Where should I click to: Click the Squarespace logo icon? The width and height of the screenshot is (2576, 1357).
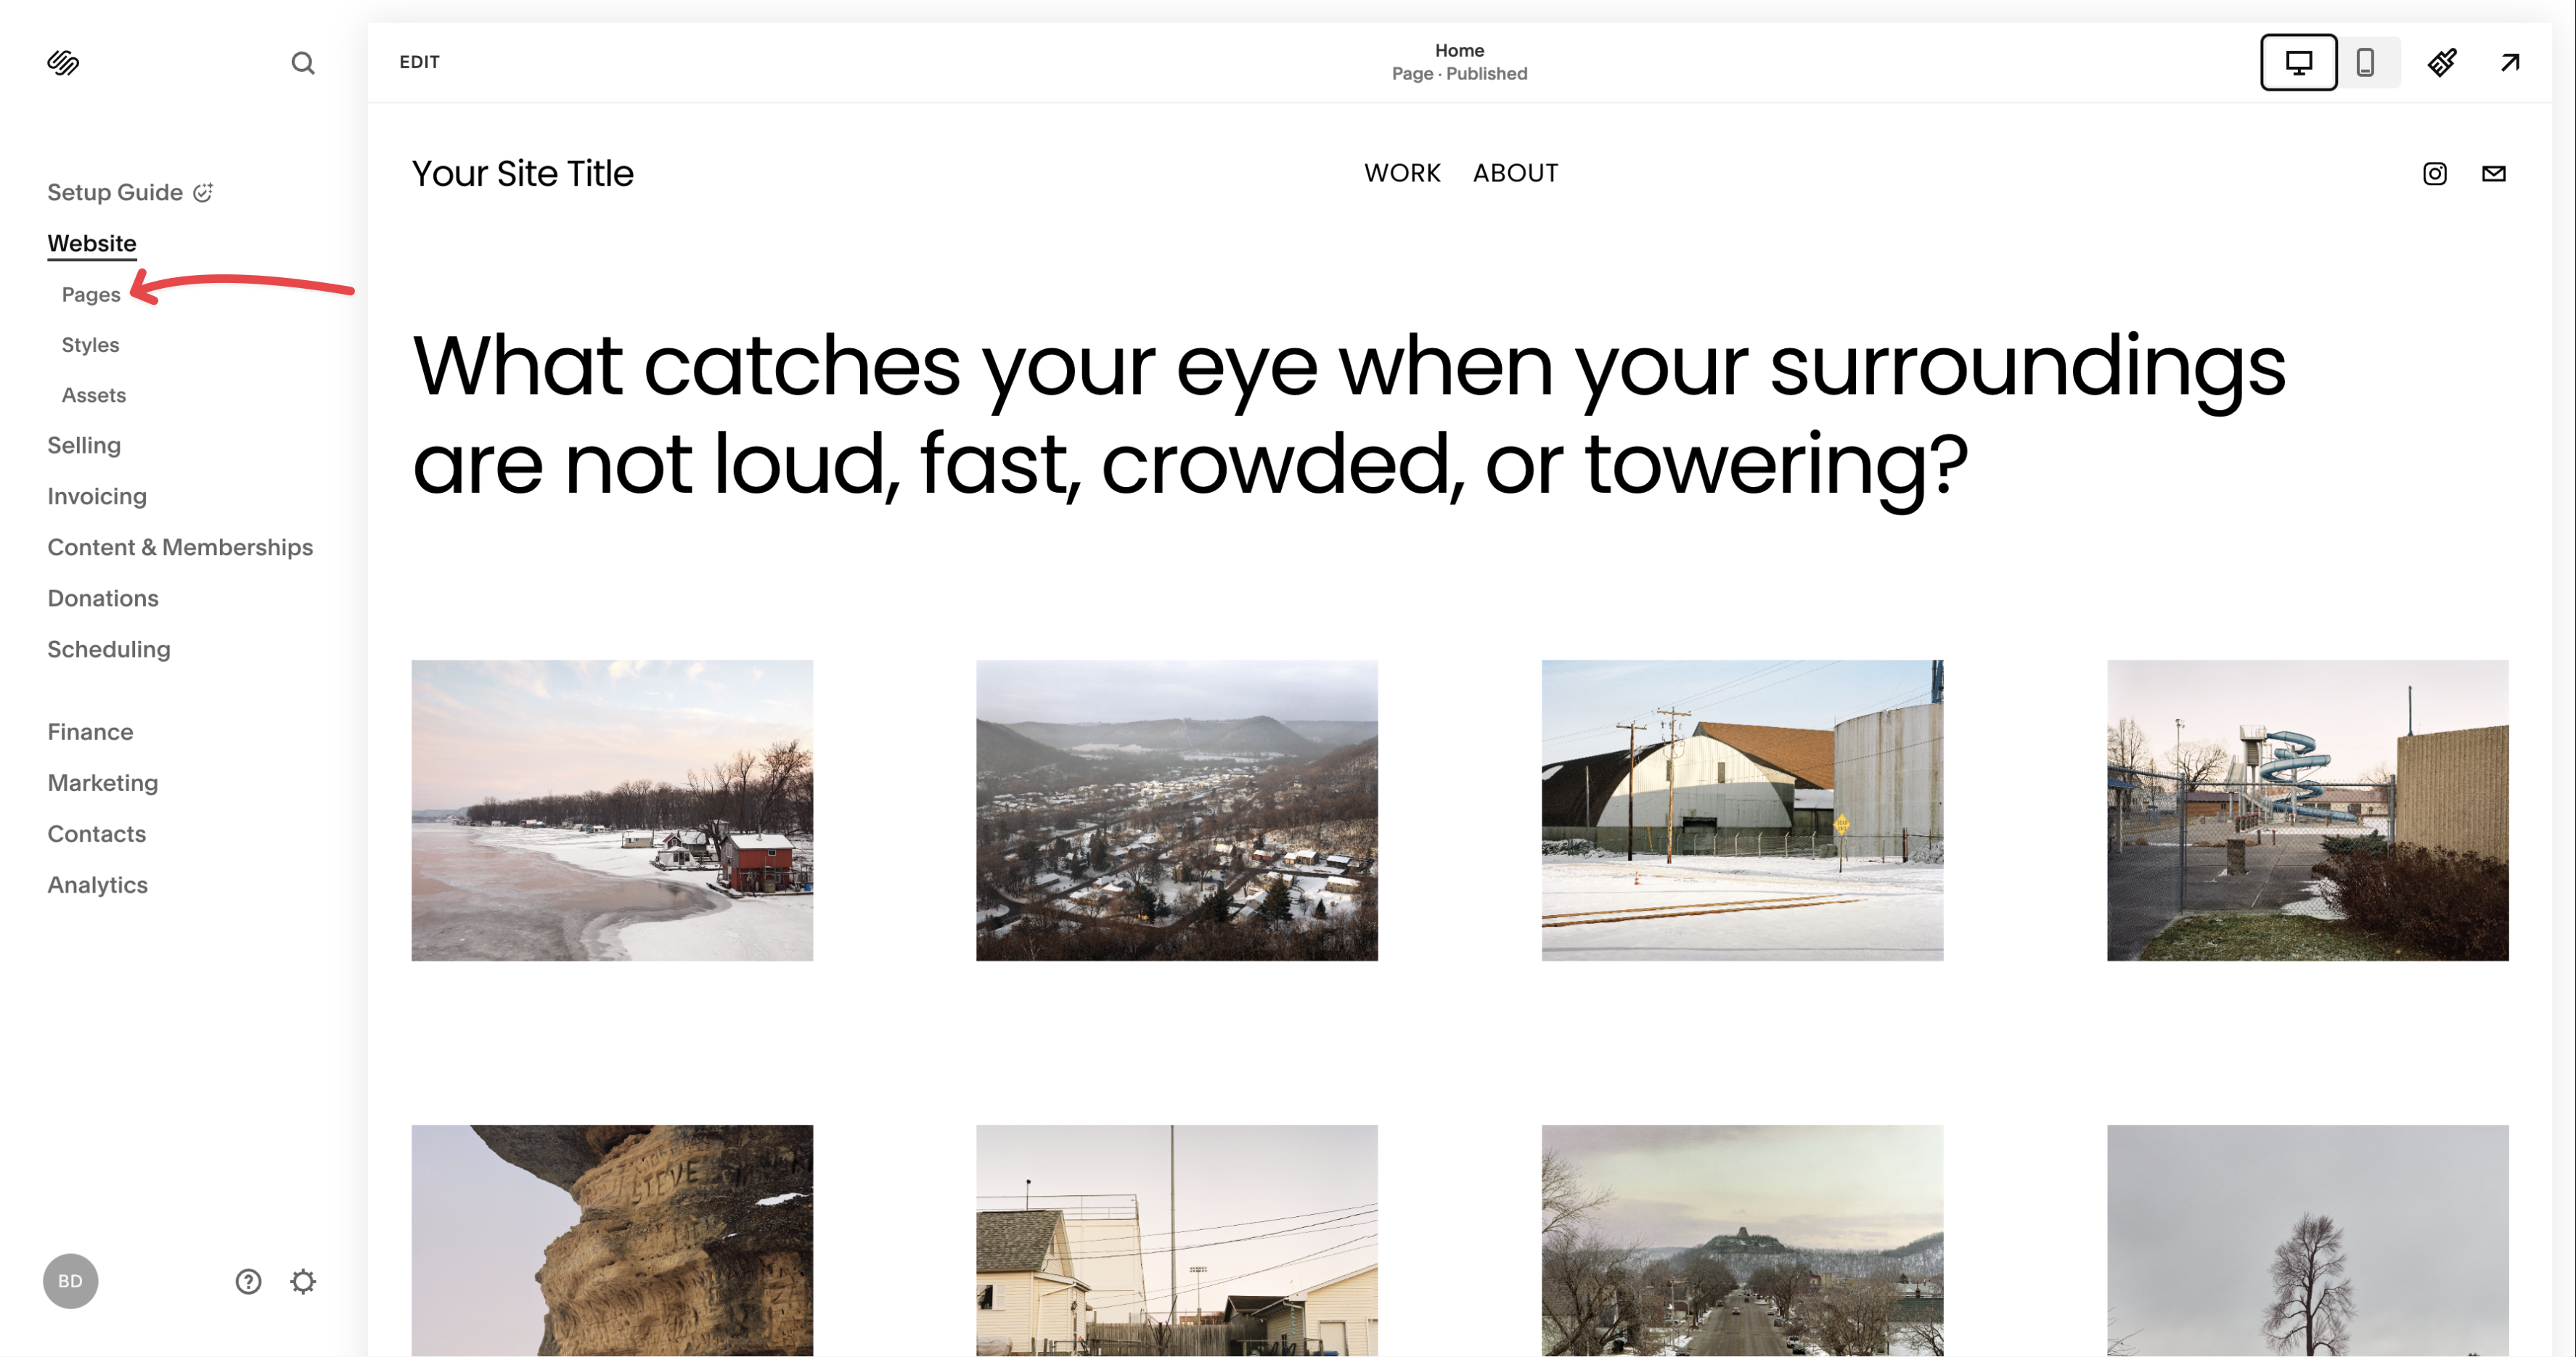point(63,63)
